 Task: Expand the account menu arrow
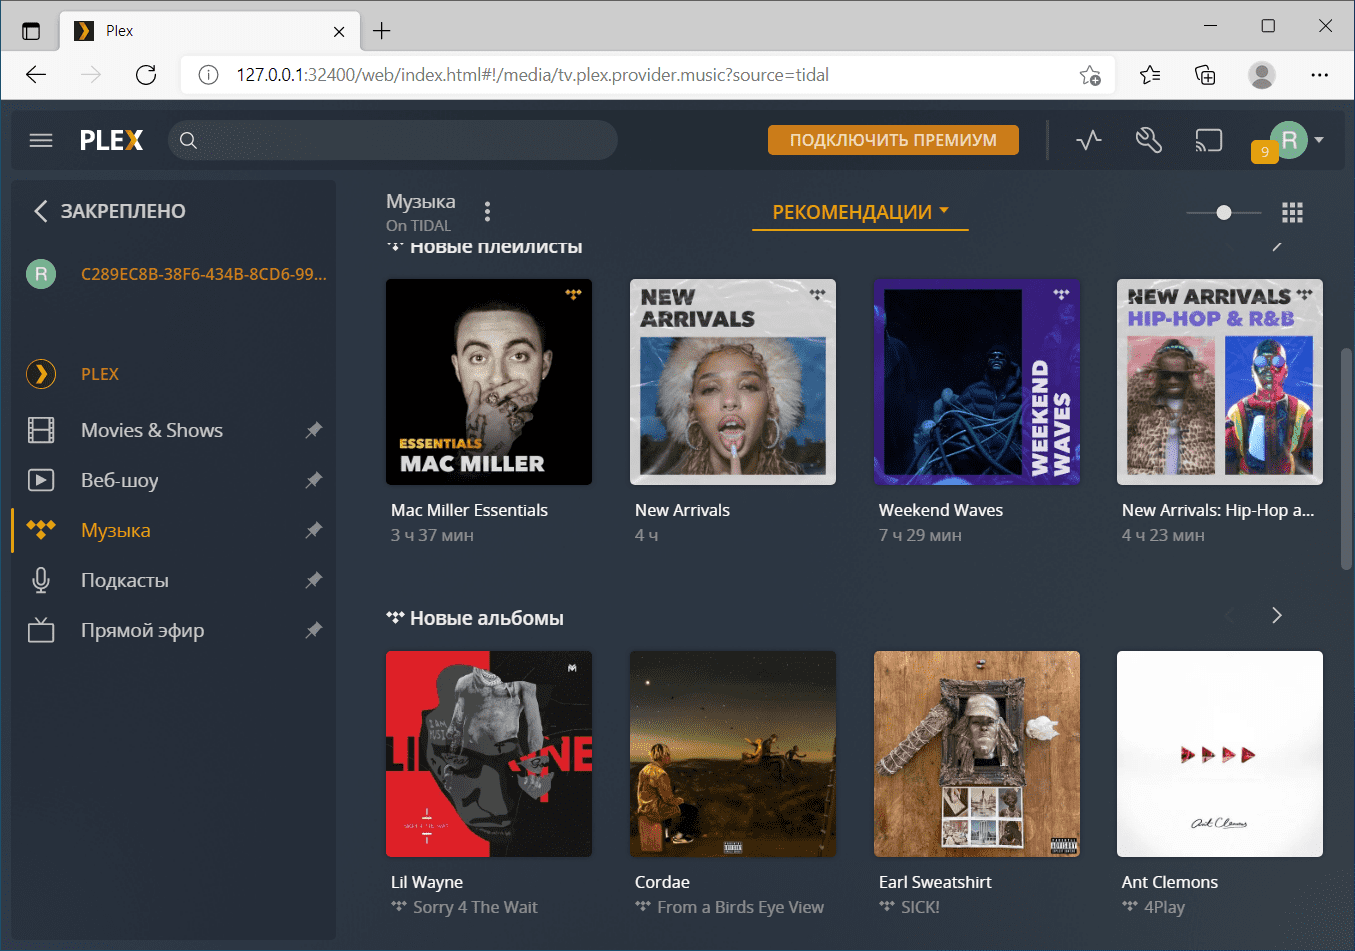[1320, 140]
